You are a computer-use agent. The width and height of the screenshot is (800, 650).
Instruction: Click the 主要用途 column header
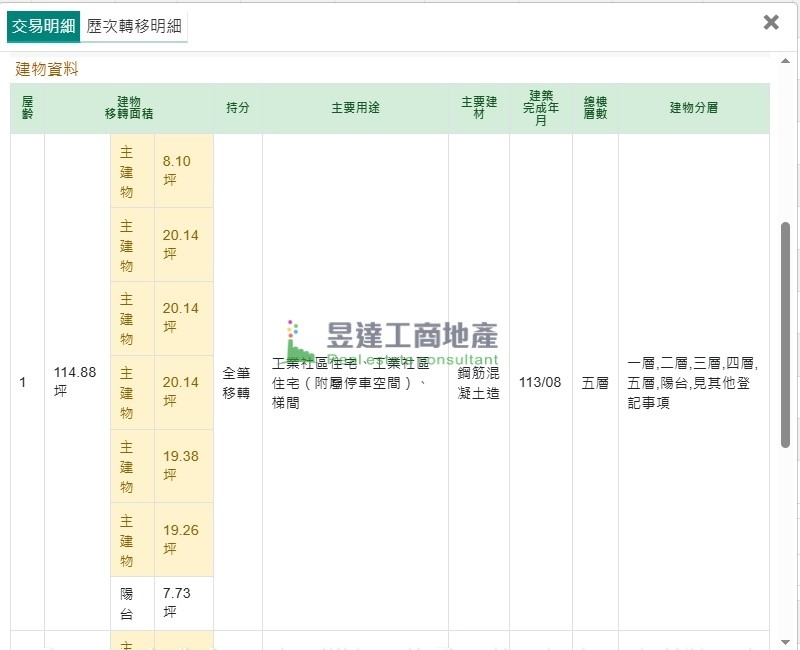[355, 108]
